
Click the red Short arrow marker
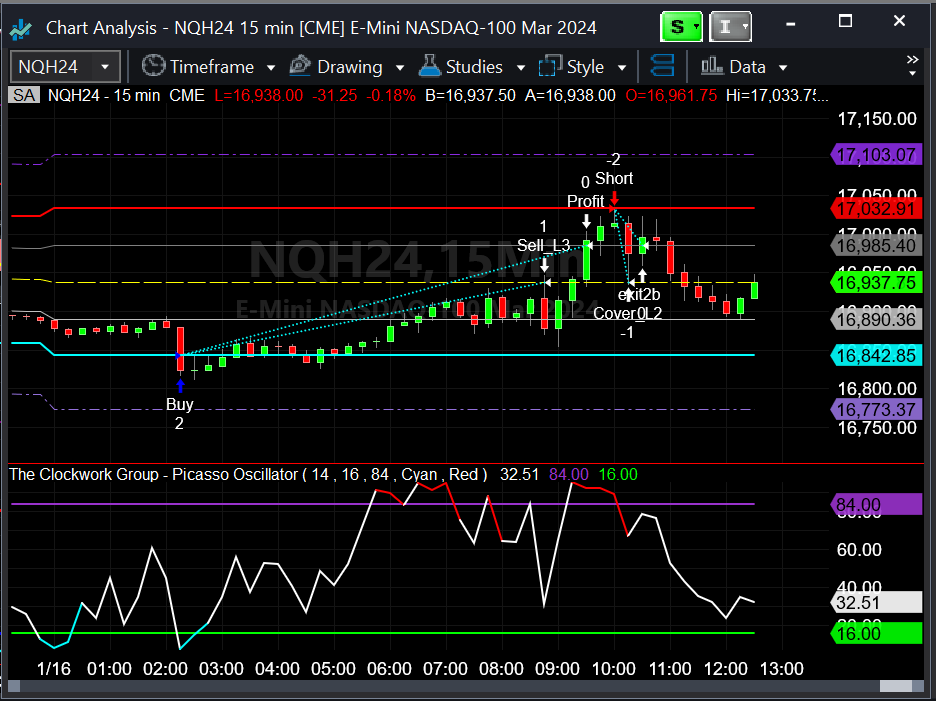click(614, 199)
